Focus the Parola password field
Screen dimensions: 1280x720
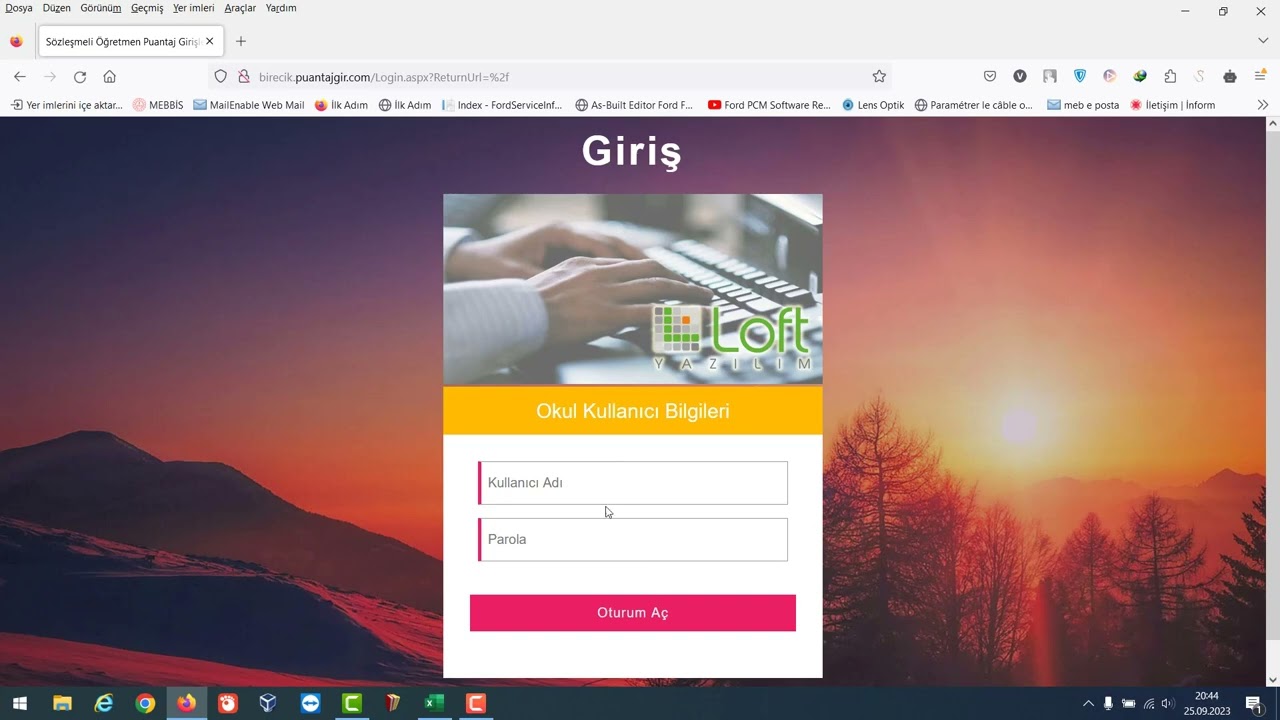[633, 539]
